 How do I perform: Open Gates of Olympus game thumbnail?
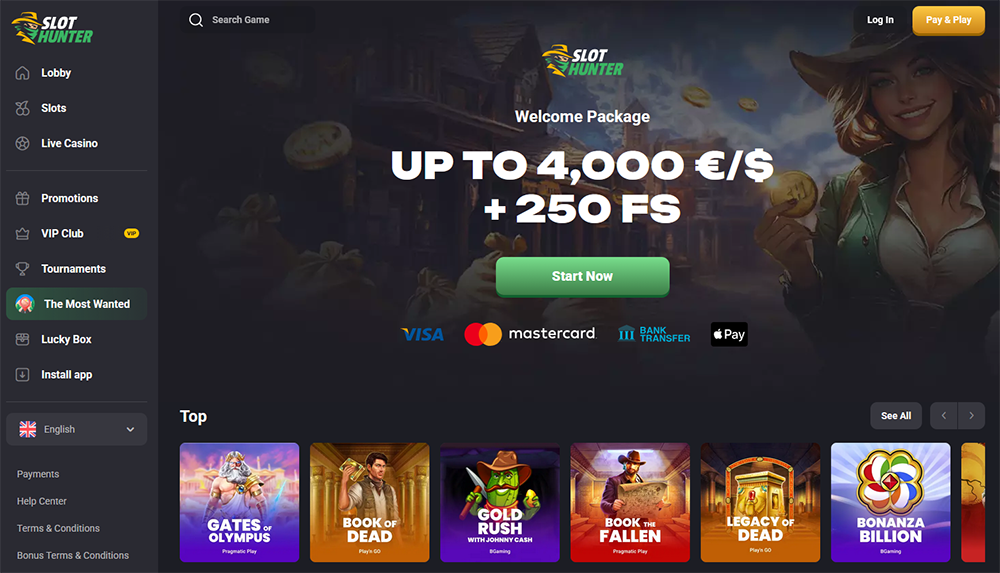point(239,503)
